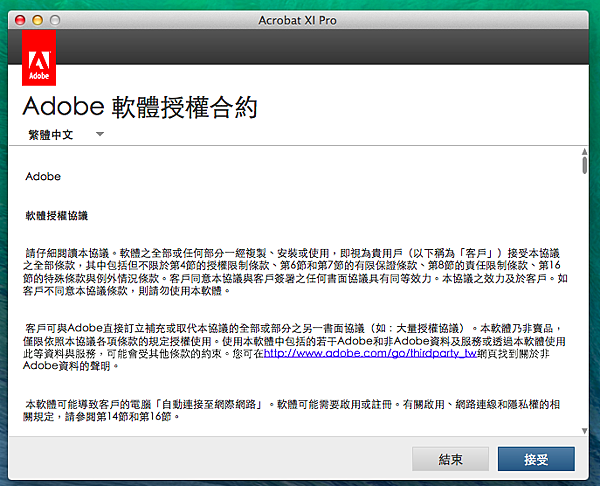This screenshot has width=600, height=486.
Task: Click the license text scrollbar thumb
Action: pyautogui.click(x=584, y=165)
